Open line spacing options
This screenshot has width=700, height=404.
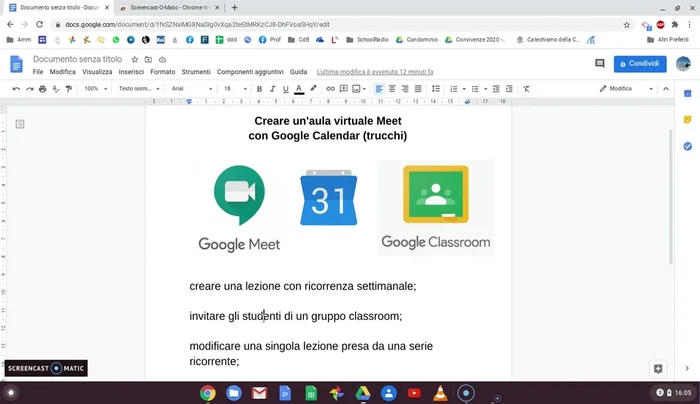click(x=436, y=89)
